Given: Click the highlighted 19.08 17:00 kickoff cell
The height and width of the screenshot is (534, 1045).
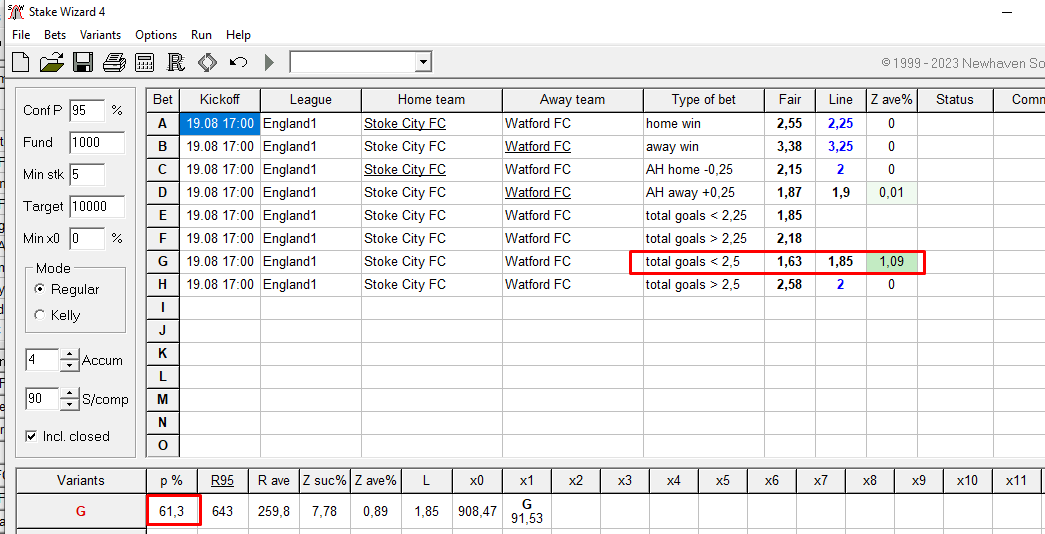Looking at the screenshot, I should [220, 123].
